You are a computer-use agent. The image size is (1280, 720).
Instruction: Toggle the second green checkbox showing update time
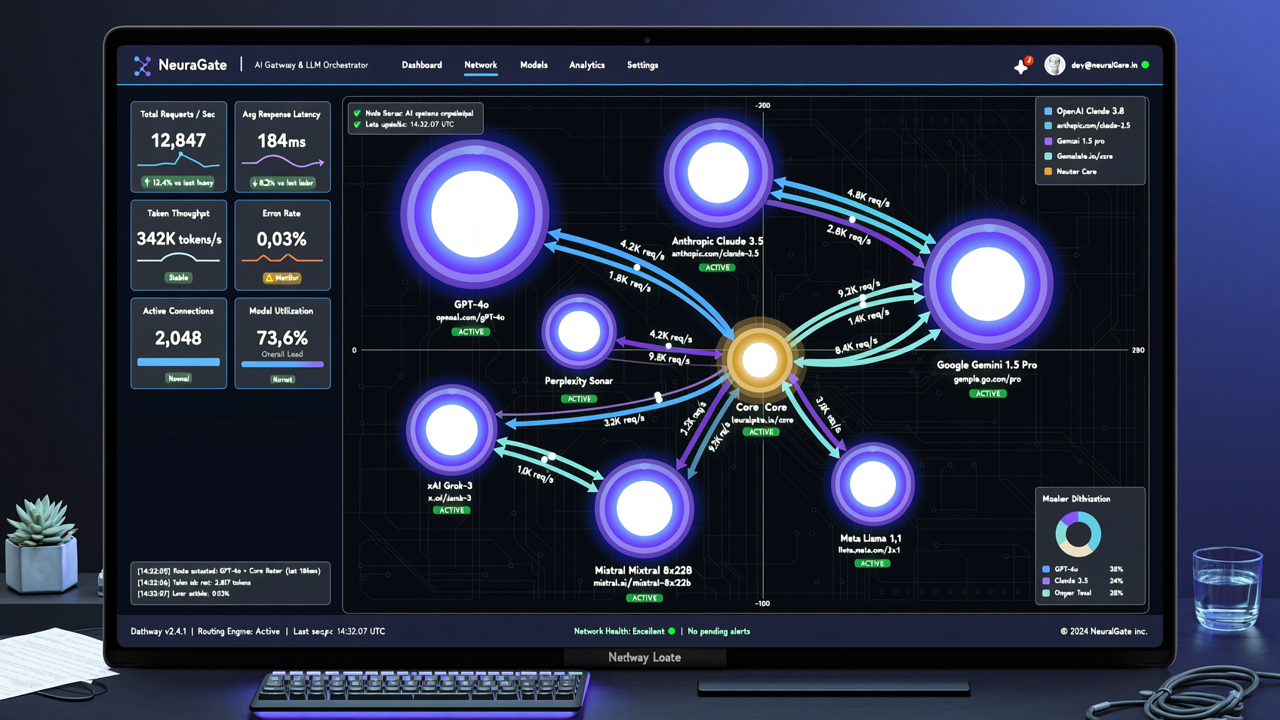click(357, 125)
